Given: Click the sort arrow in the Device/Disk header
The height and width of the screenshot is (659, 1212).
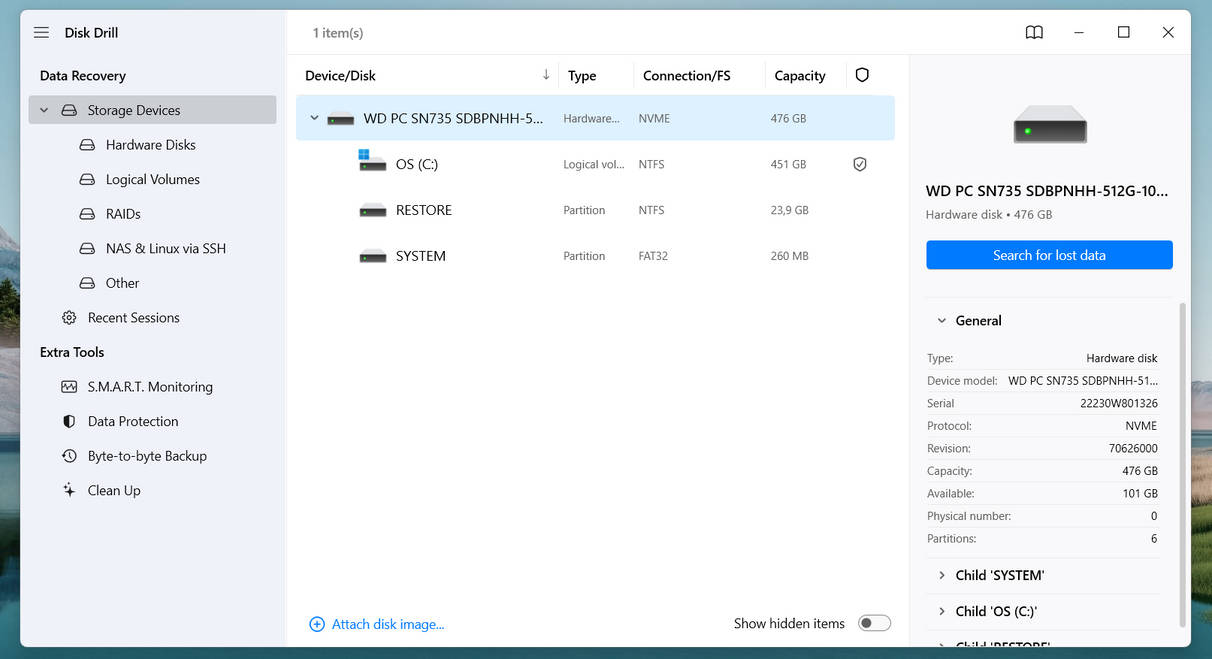Looking at the screenshot, I should (x=546, y=75).
